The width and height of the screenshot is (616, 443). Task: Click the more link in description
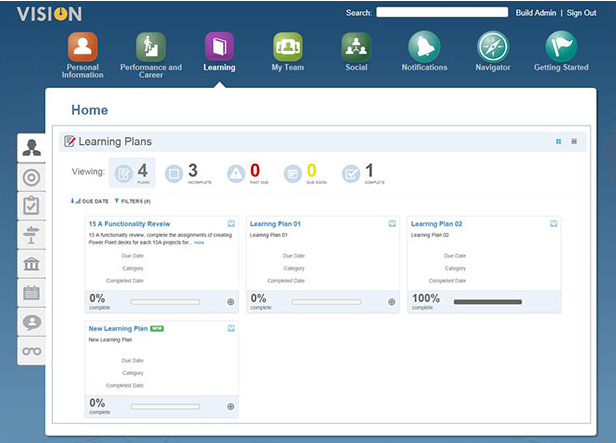coord(199,243)
